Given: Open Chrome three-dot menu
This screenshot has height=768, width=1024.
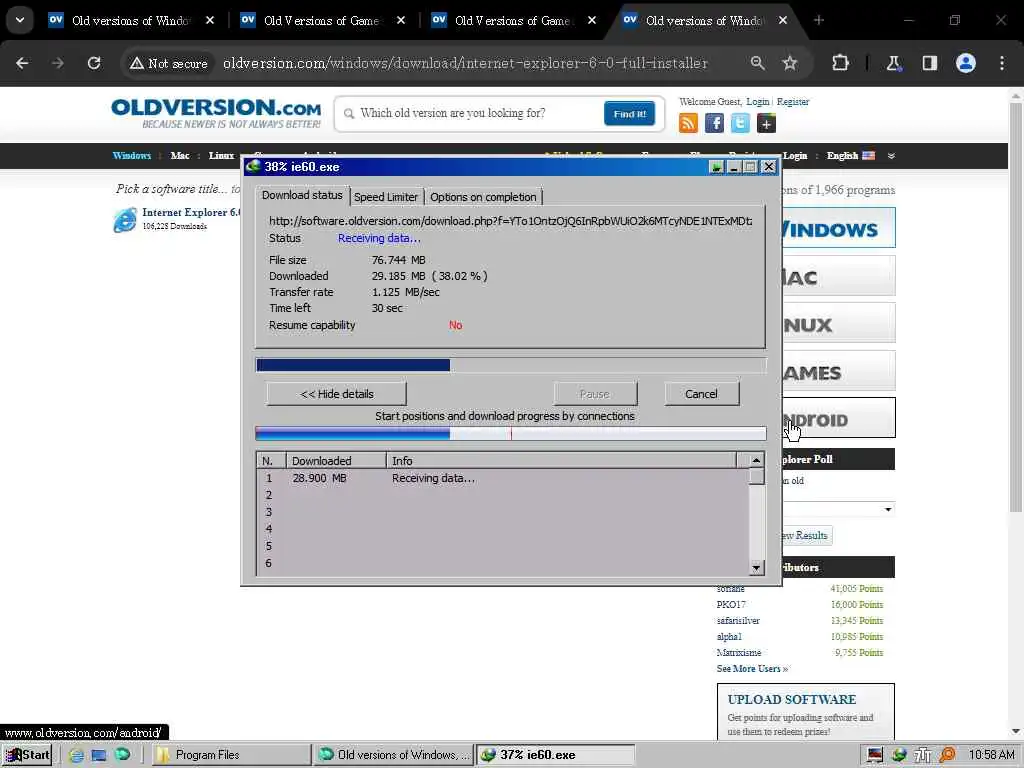Looking at the screenshot, I should [x=1002, y=63].
